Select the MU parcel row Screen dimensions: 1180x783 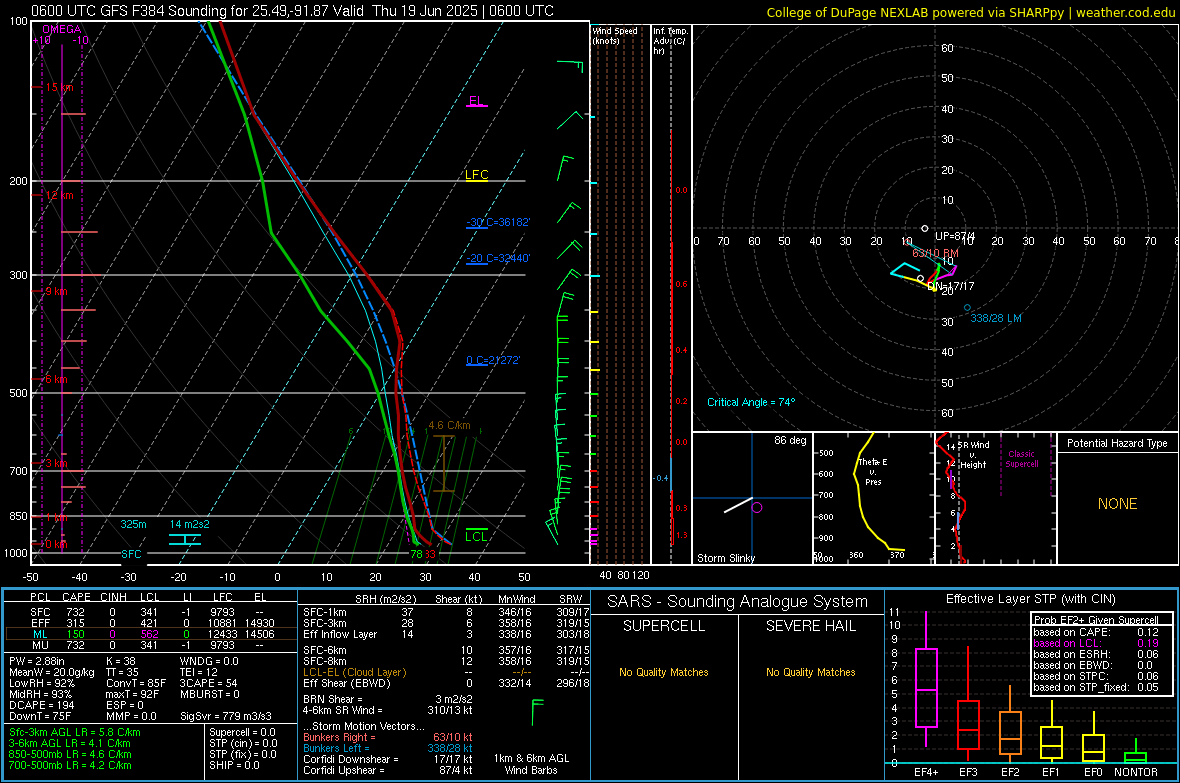[151, 645]
